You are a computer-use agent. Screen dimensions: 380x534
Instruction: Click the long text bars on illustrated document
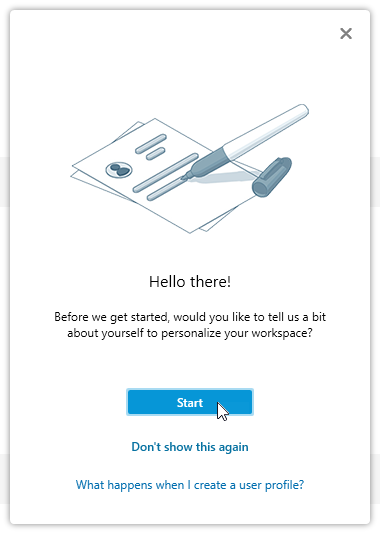165,176
